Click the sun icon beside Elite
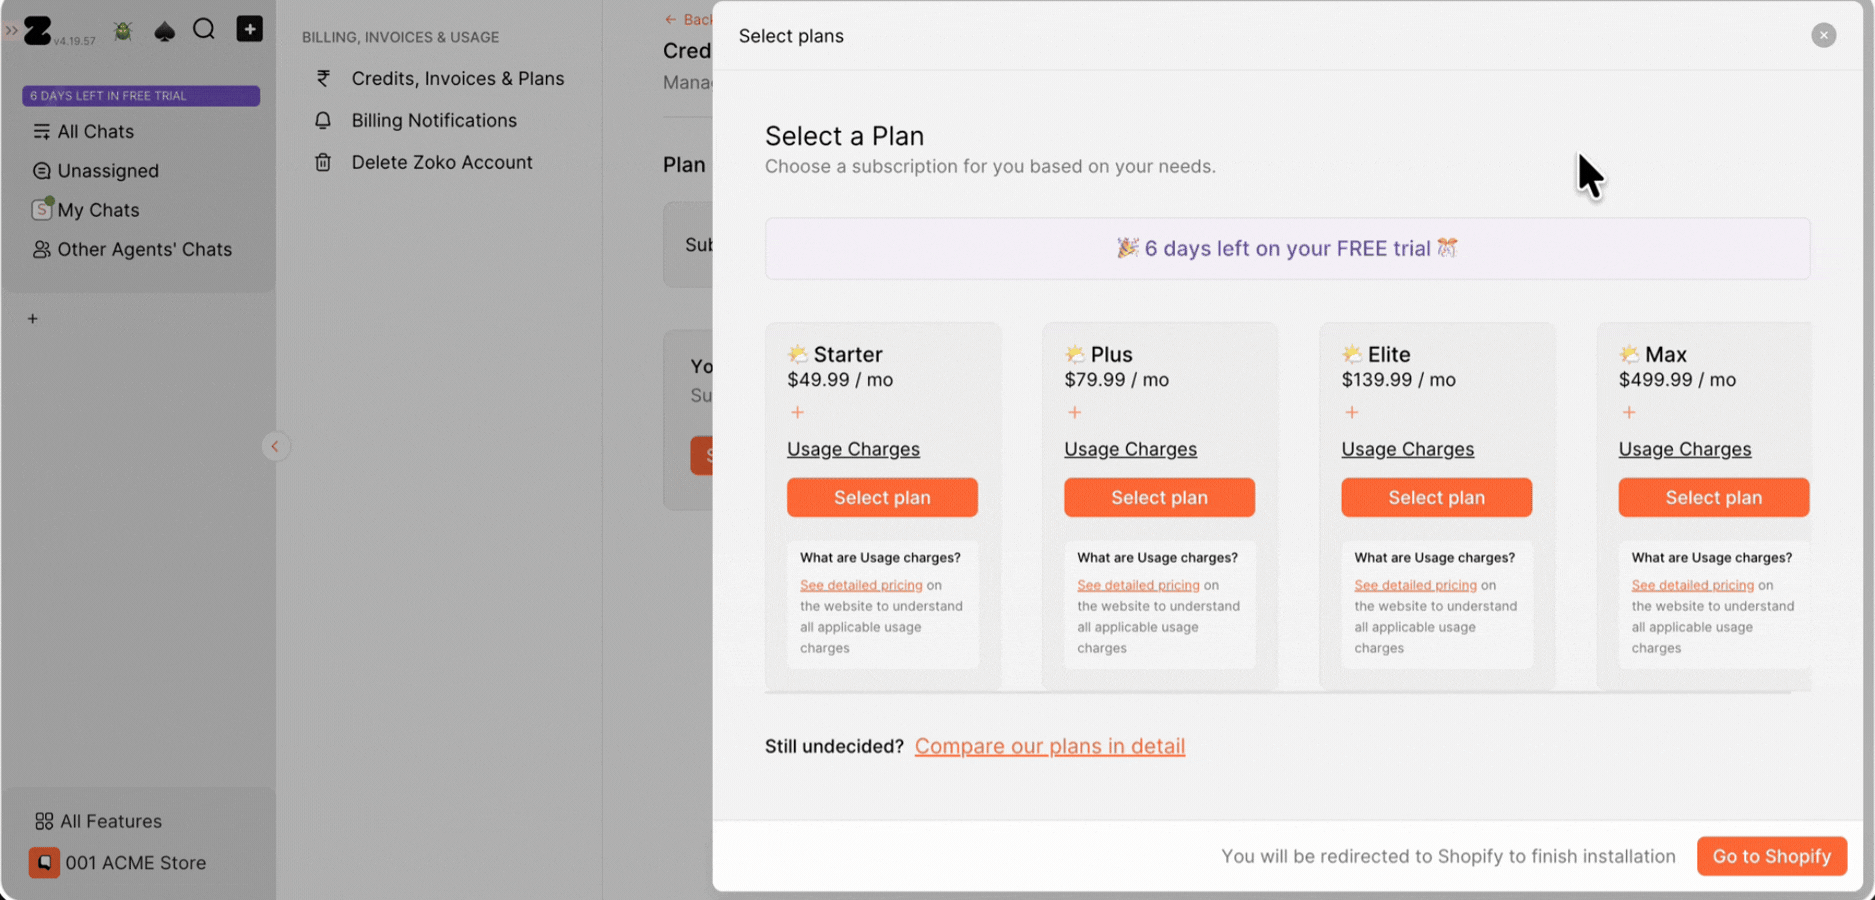1875x900 pixels. 1351,354
